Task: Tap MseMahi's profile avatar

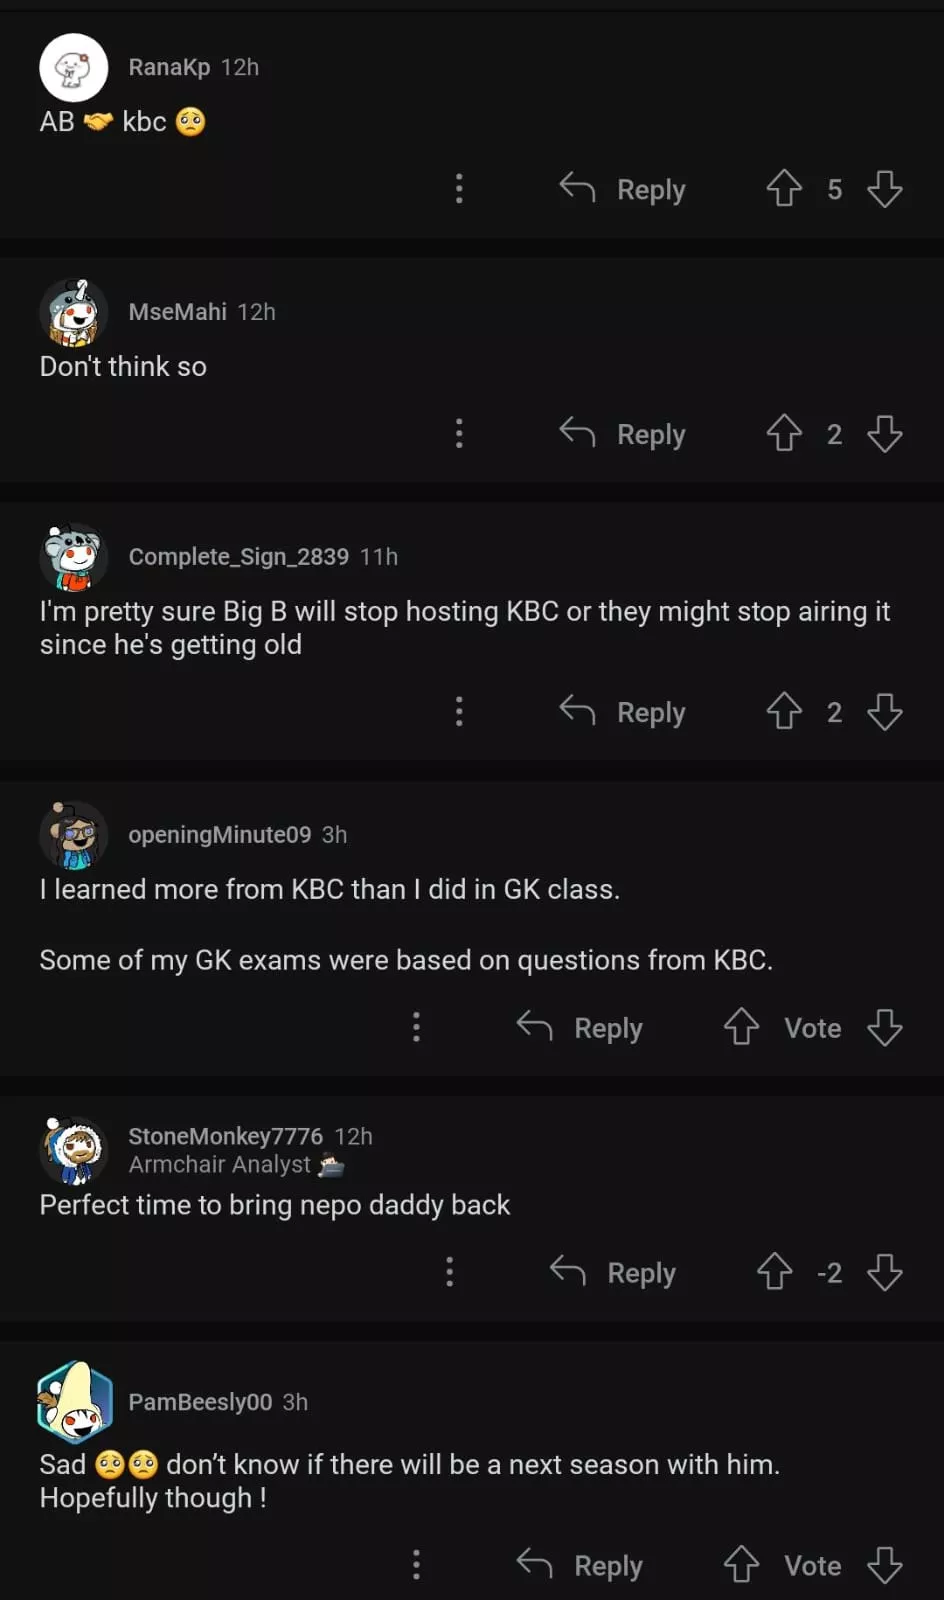Action: coord(74,312)
